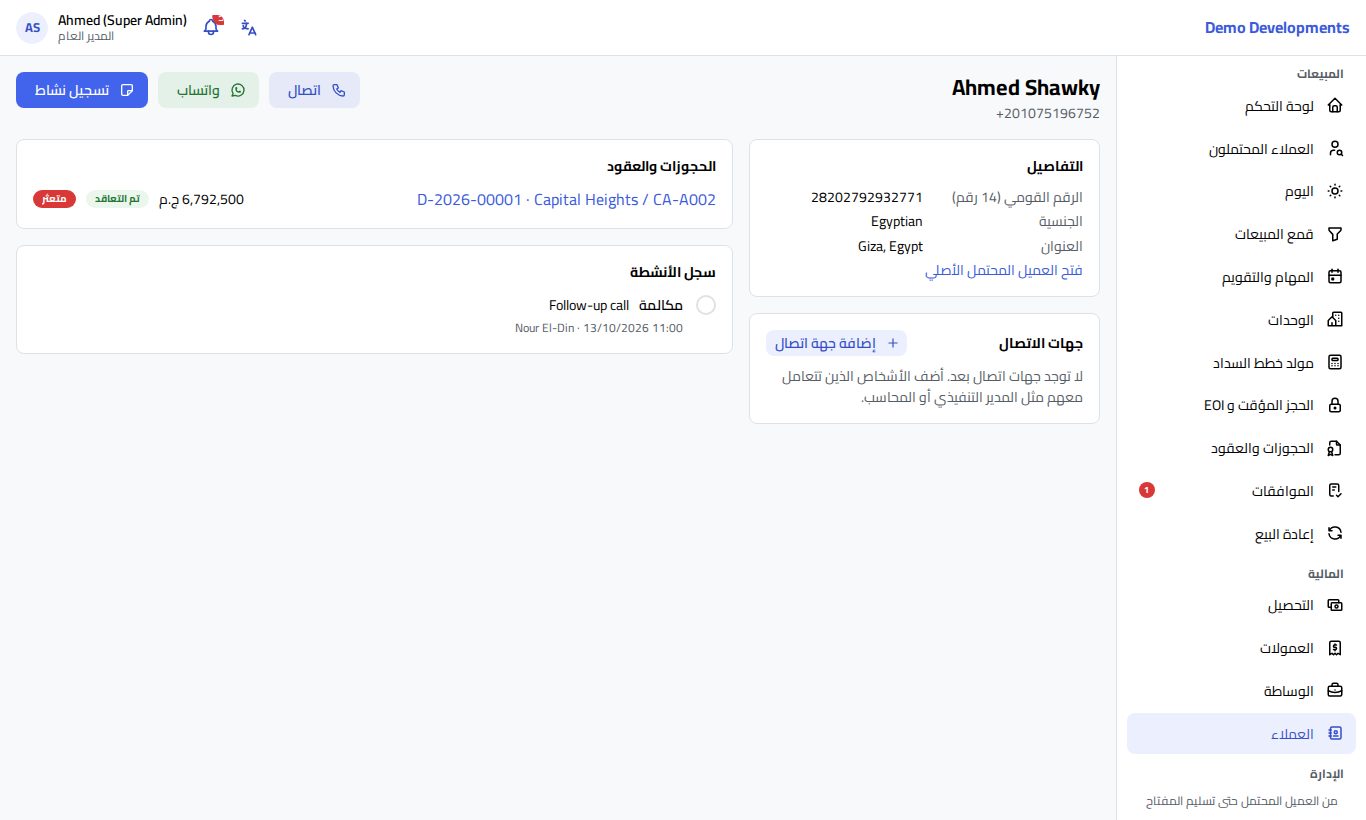Click the red approvals count badge

pyautogui.click(x=1147, y=490)
